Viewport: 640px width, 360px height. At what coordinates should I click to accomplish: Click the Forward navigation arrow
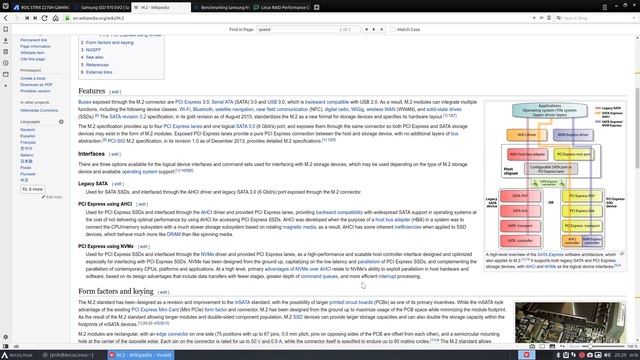point(16,18)
